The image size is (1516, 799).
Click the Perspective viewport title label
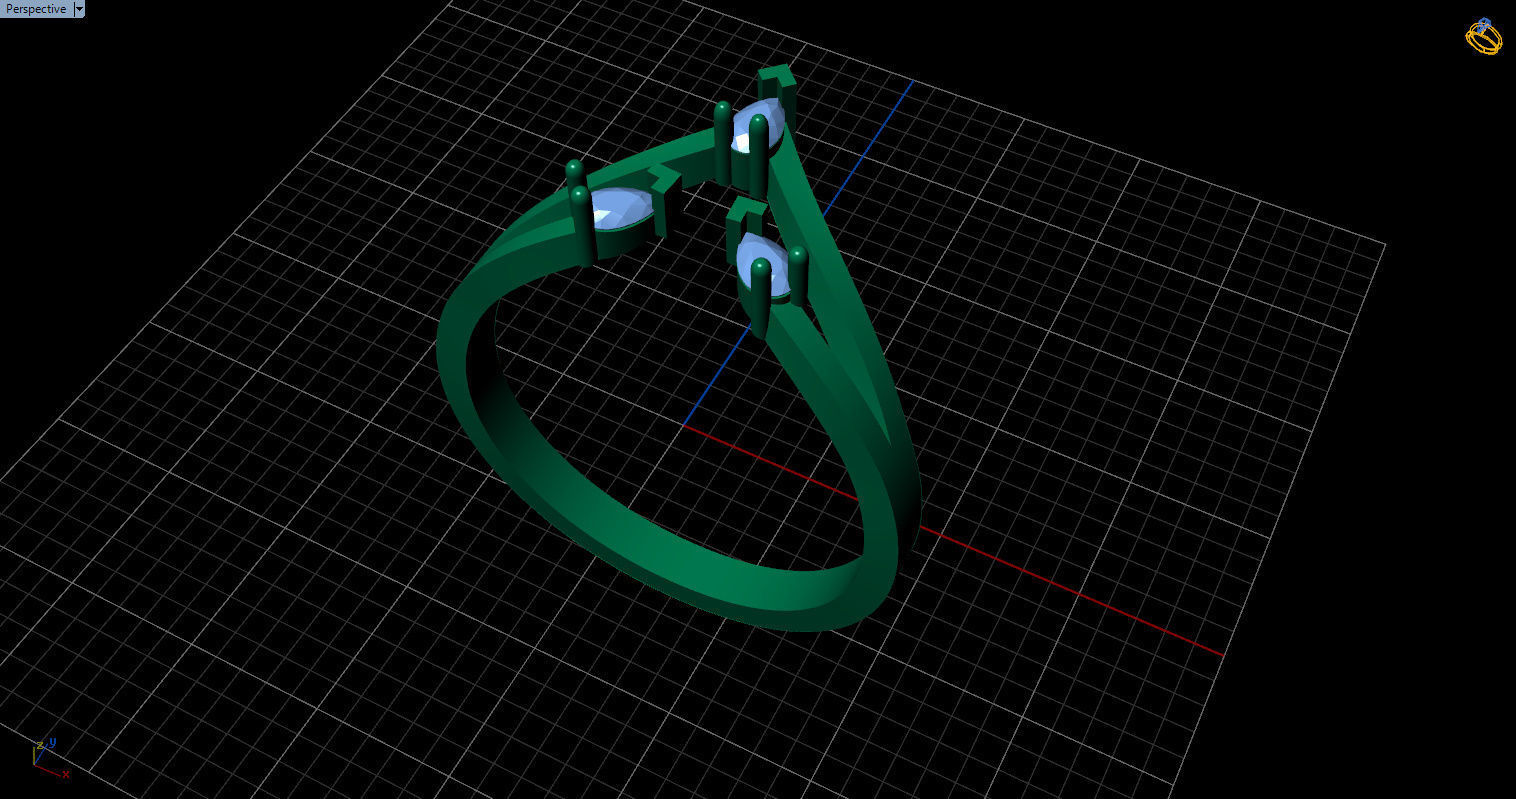pos(36,9)
